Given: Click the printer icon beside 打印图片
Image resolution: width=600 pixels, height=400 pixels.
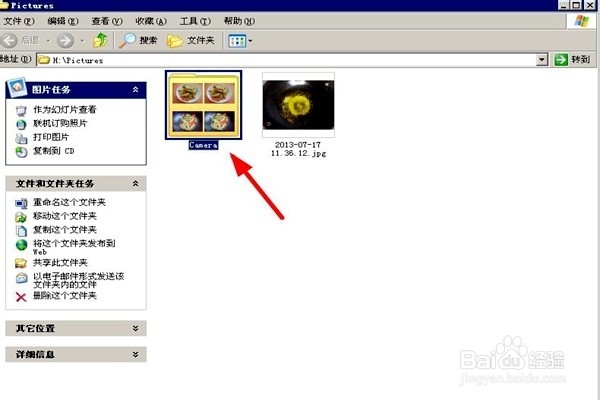Looking at the screenshot, I should click(21, 138).
